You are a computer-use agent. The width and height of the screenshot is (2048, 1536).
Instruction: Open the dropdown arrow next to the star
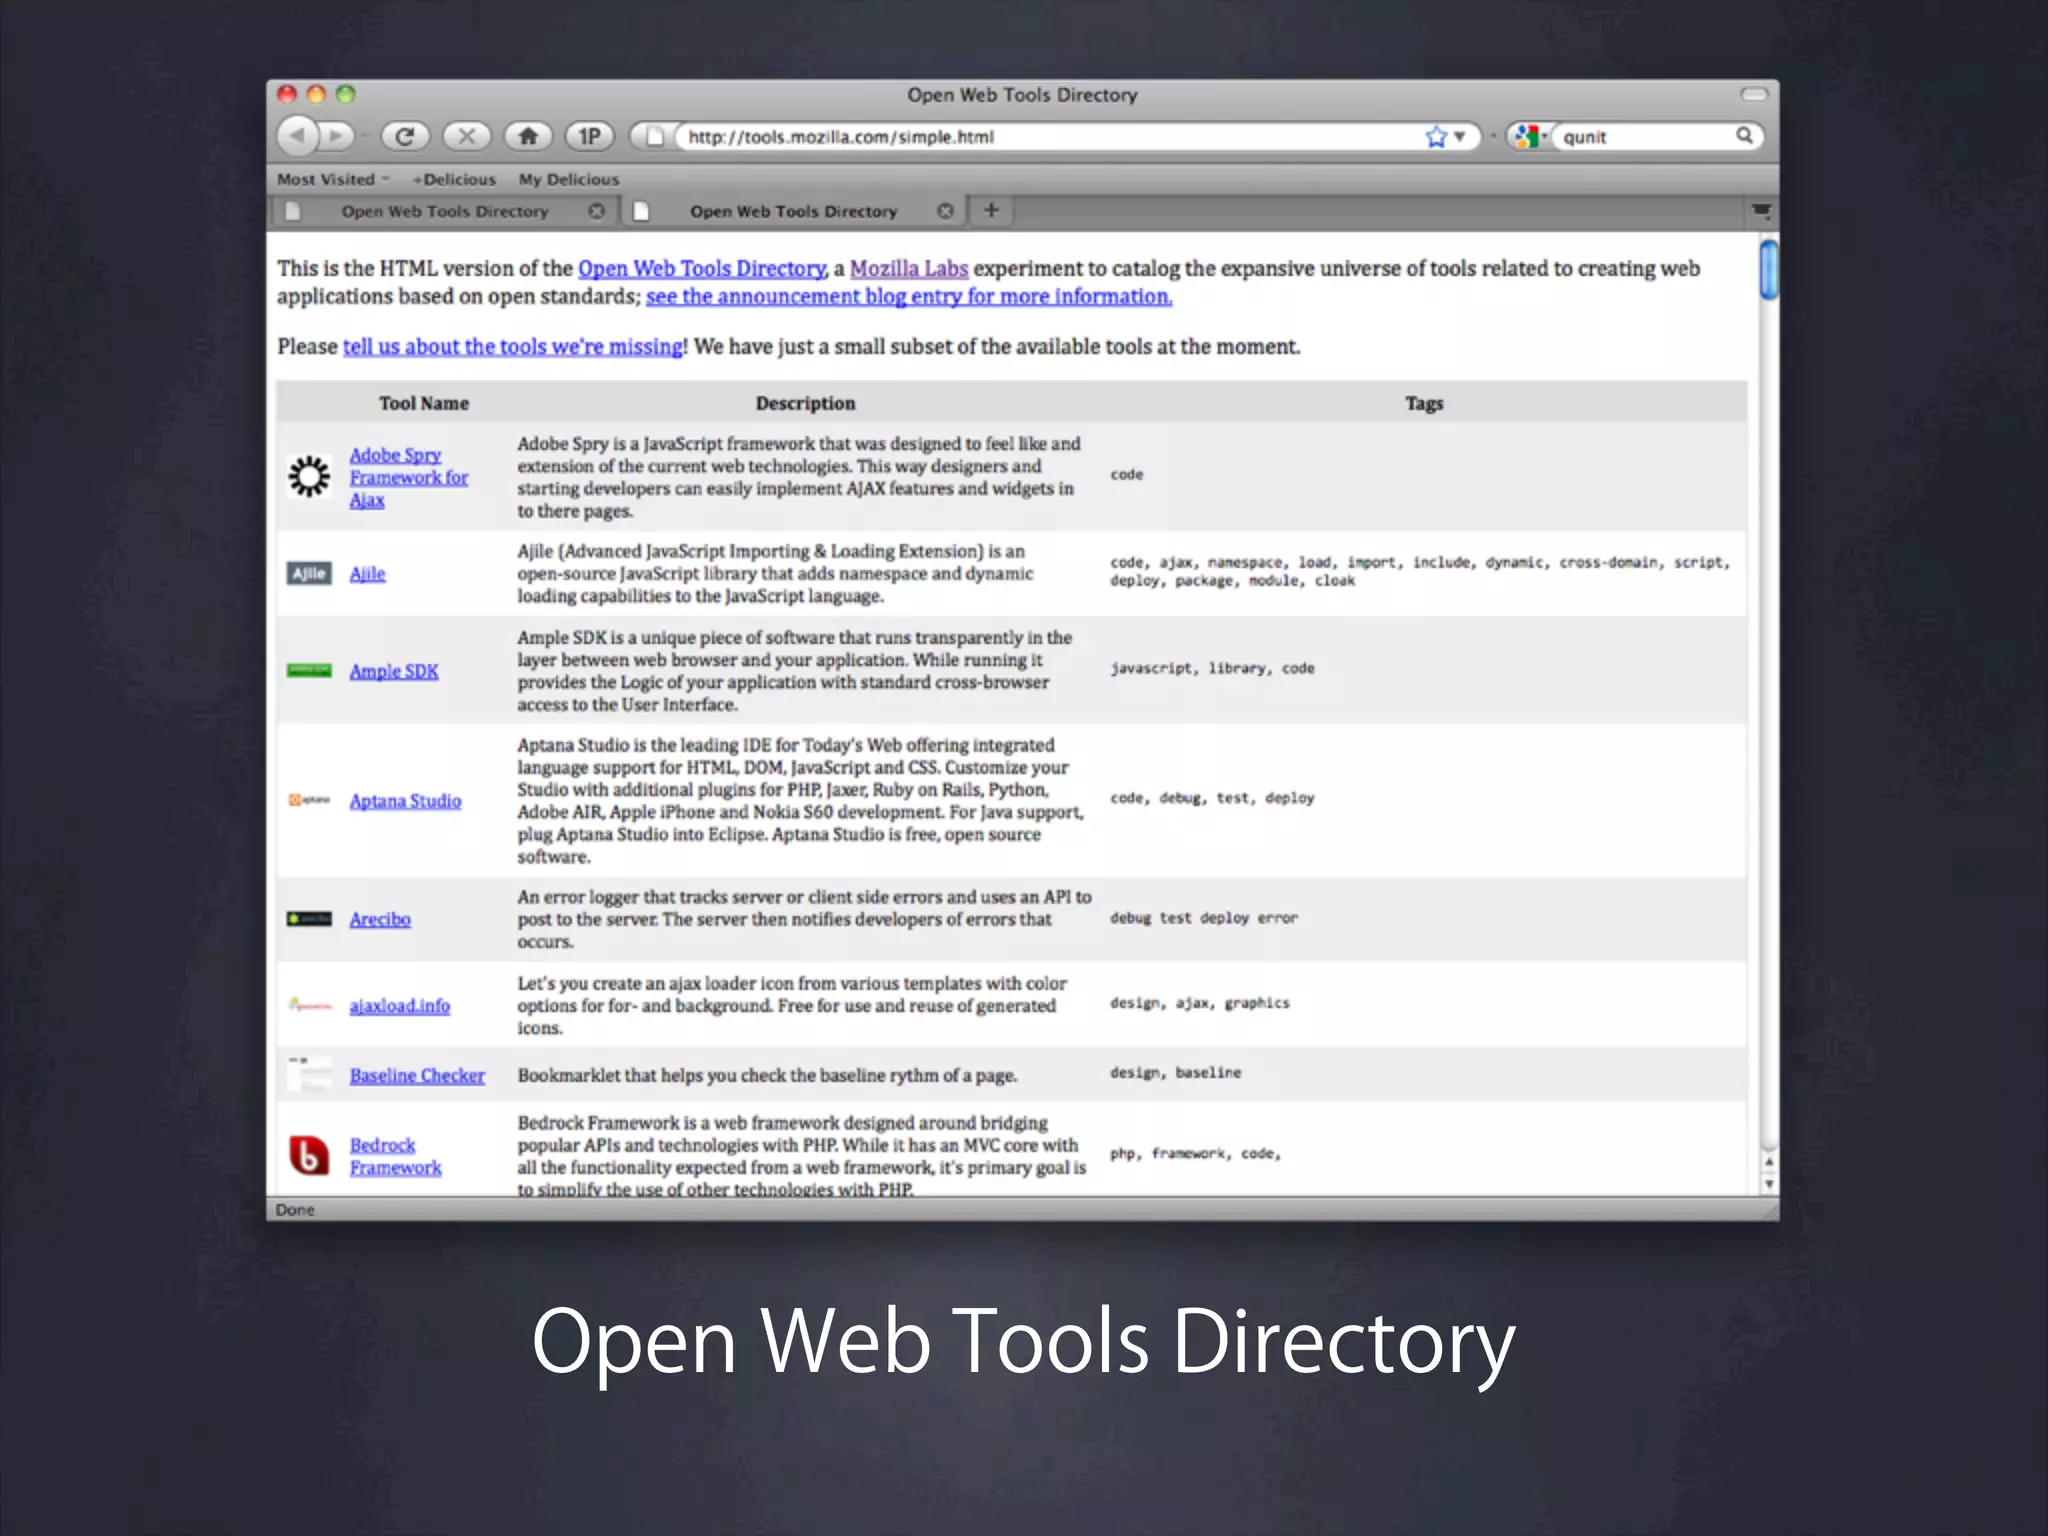tap(1460, 136)
